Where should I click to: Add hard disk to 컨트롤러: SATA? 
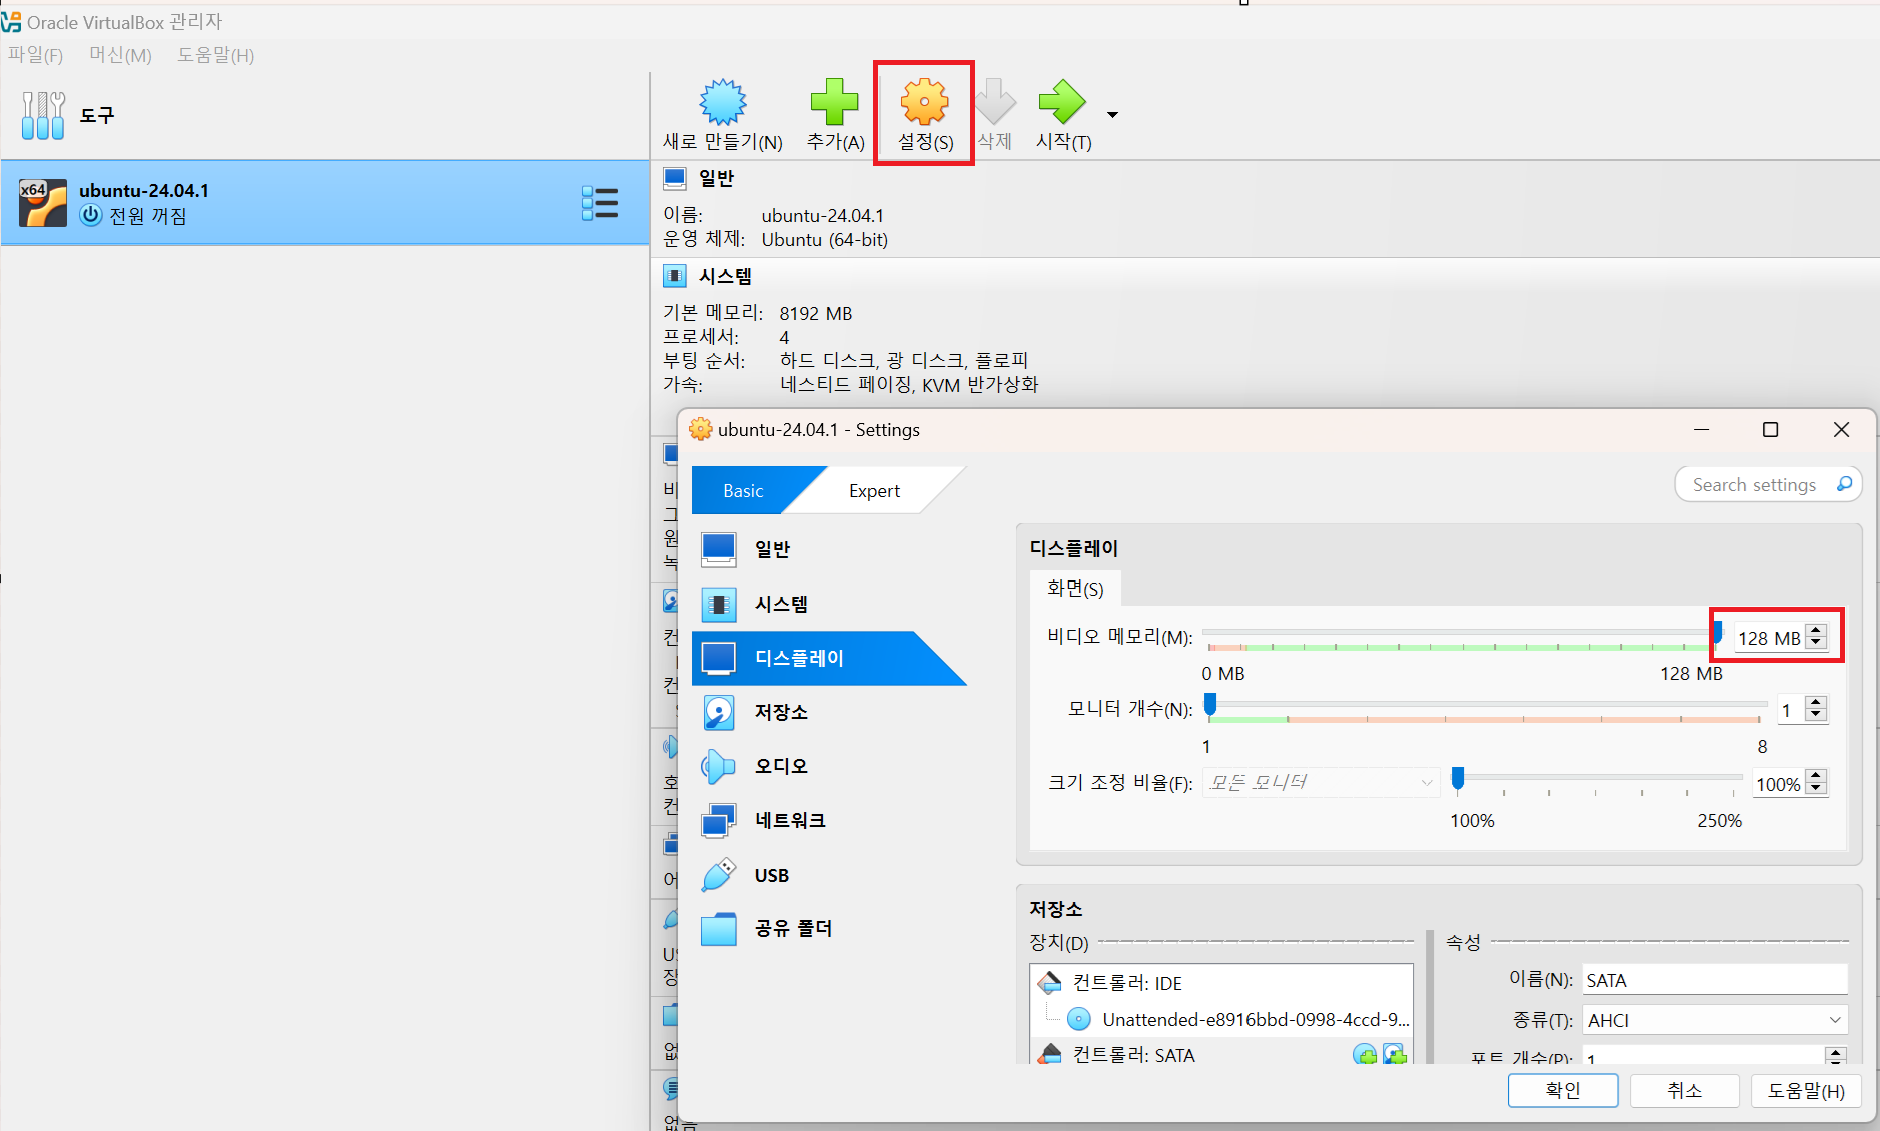click(1395, 1054)
